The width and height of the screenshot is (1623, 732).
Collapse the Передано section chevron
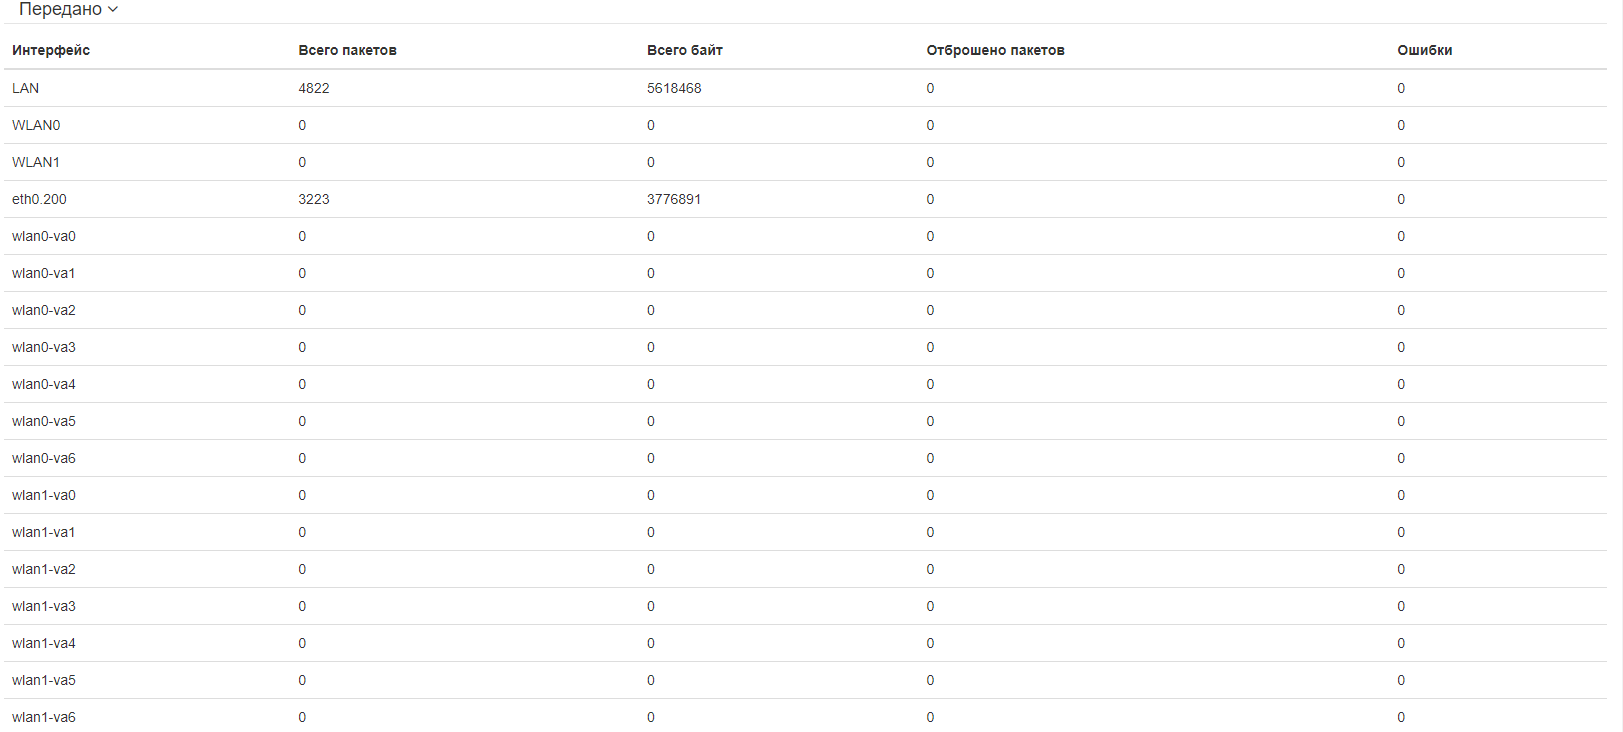coord(113,9)
